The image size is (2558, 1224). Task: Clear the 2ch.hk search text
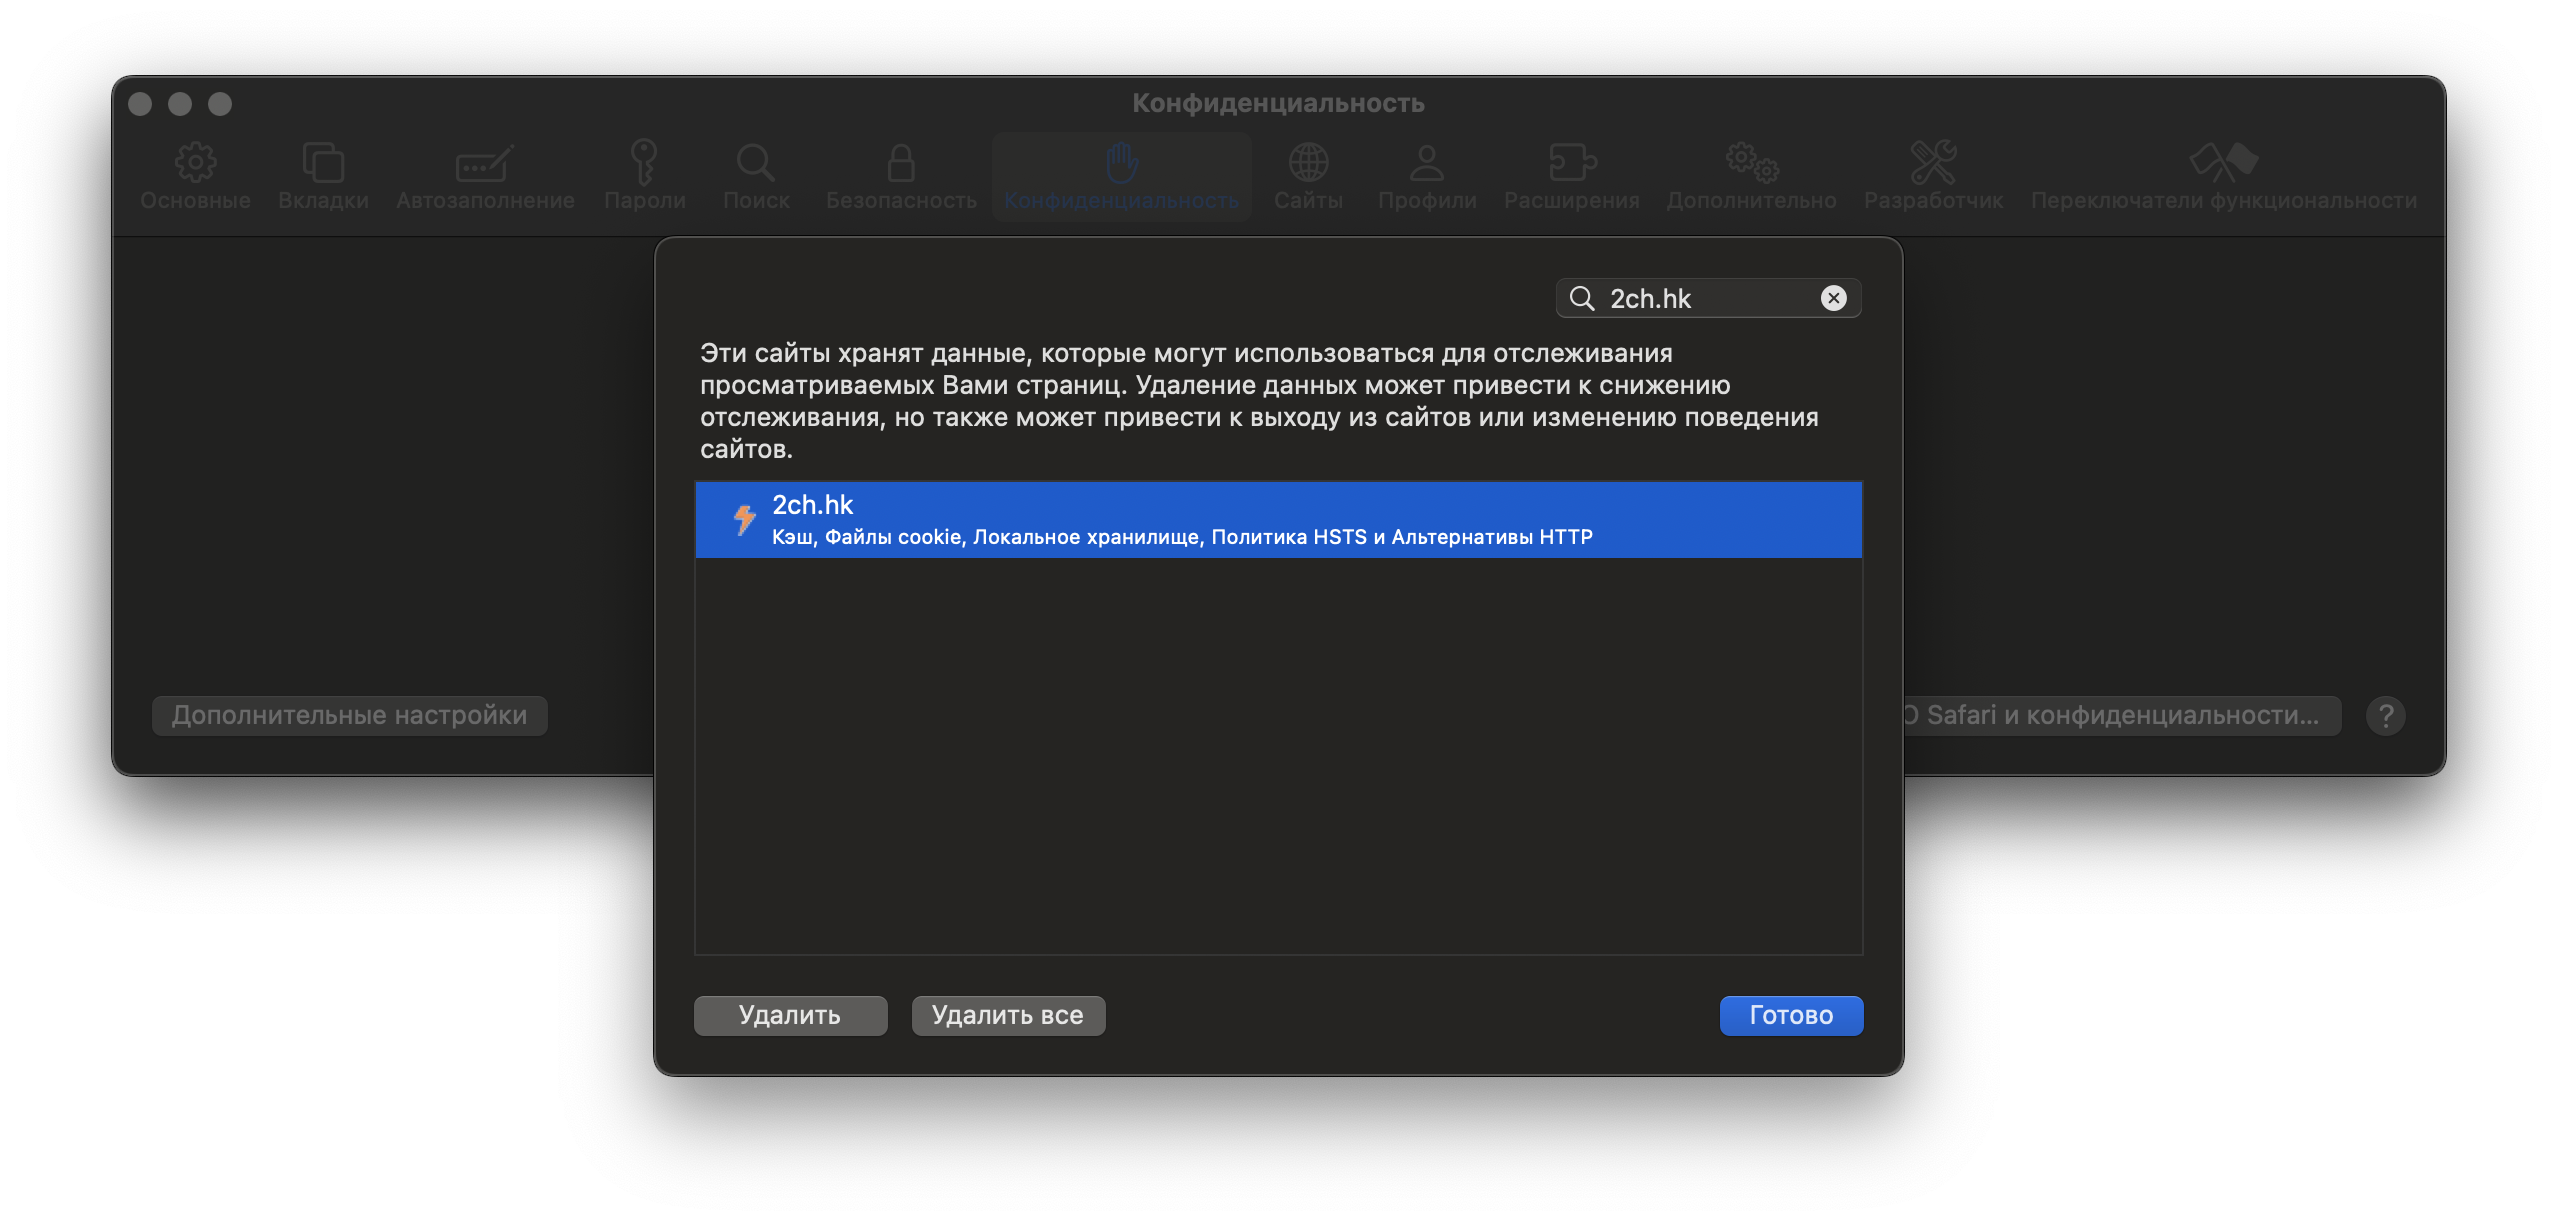(x=1833, y=298)
